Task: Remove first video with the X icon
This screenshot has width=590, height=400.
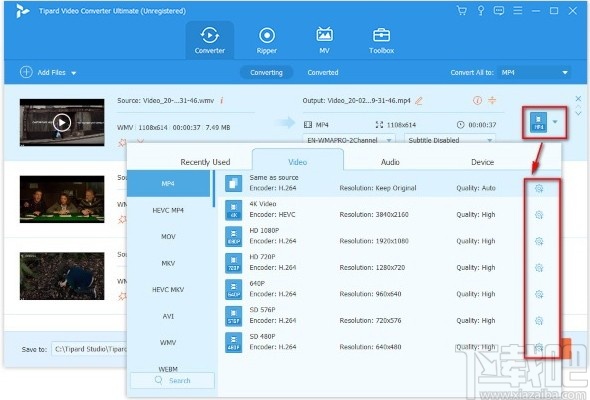Action: pos(578,99)
